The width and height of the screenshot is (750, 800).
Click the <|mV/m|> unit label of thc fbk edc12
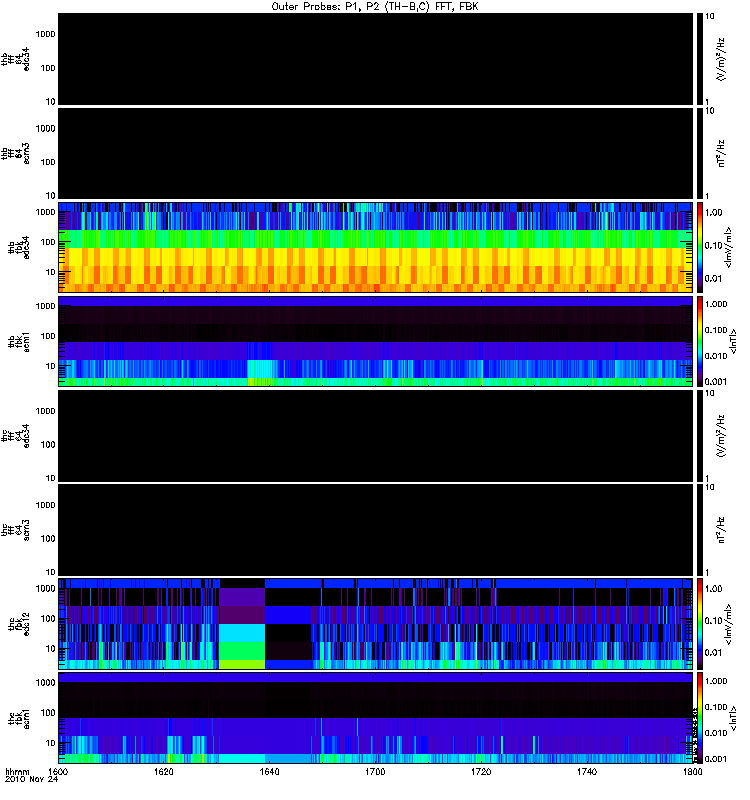(729, 624)
